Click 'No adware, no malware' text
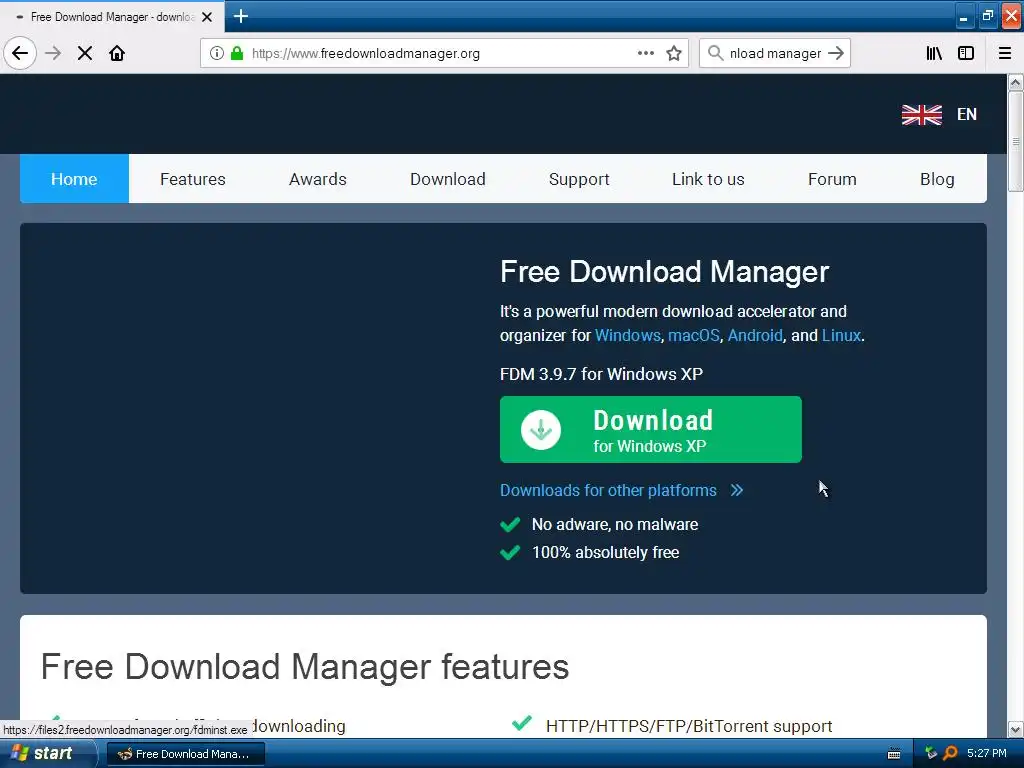1024x768 pixels. pos(615,524)
